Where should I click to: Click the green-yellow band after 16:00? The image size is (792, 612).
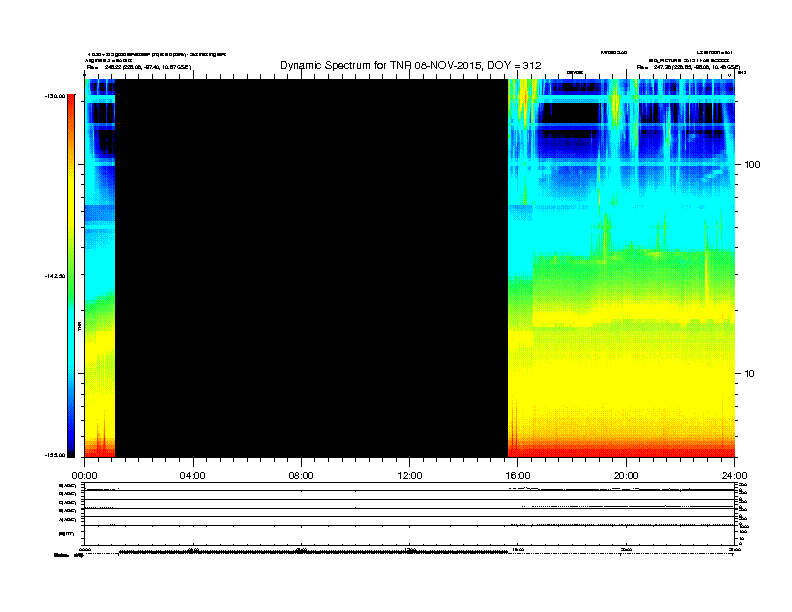click(634, 288)
